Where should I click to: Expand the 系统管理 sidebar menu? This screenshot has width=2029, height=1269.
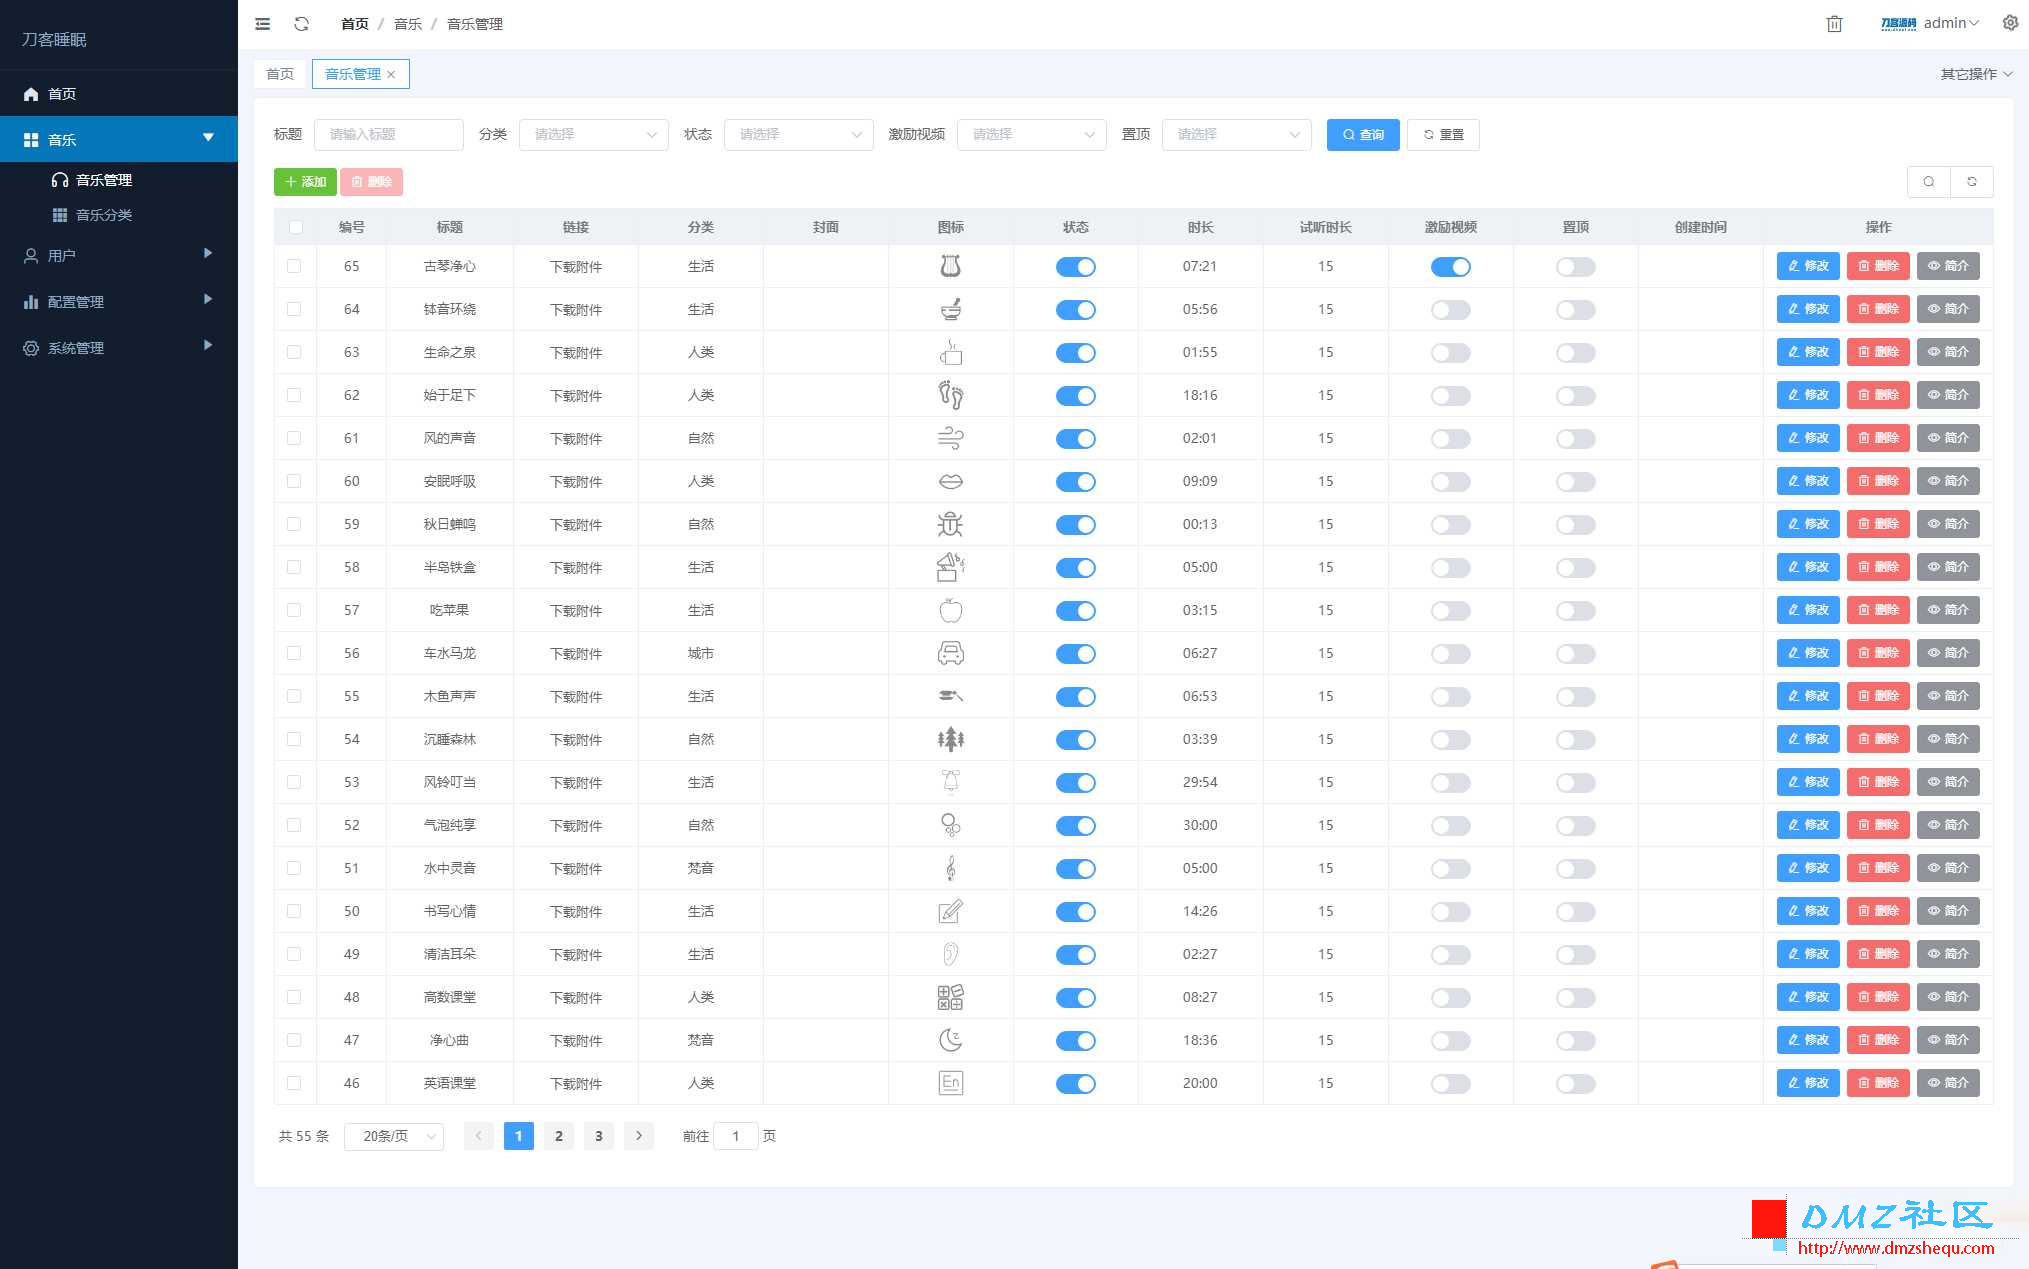point(119,347)
